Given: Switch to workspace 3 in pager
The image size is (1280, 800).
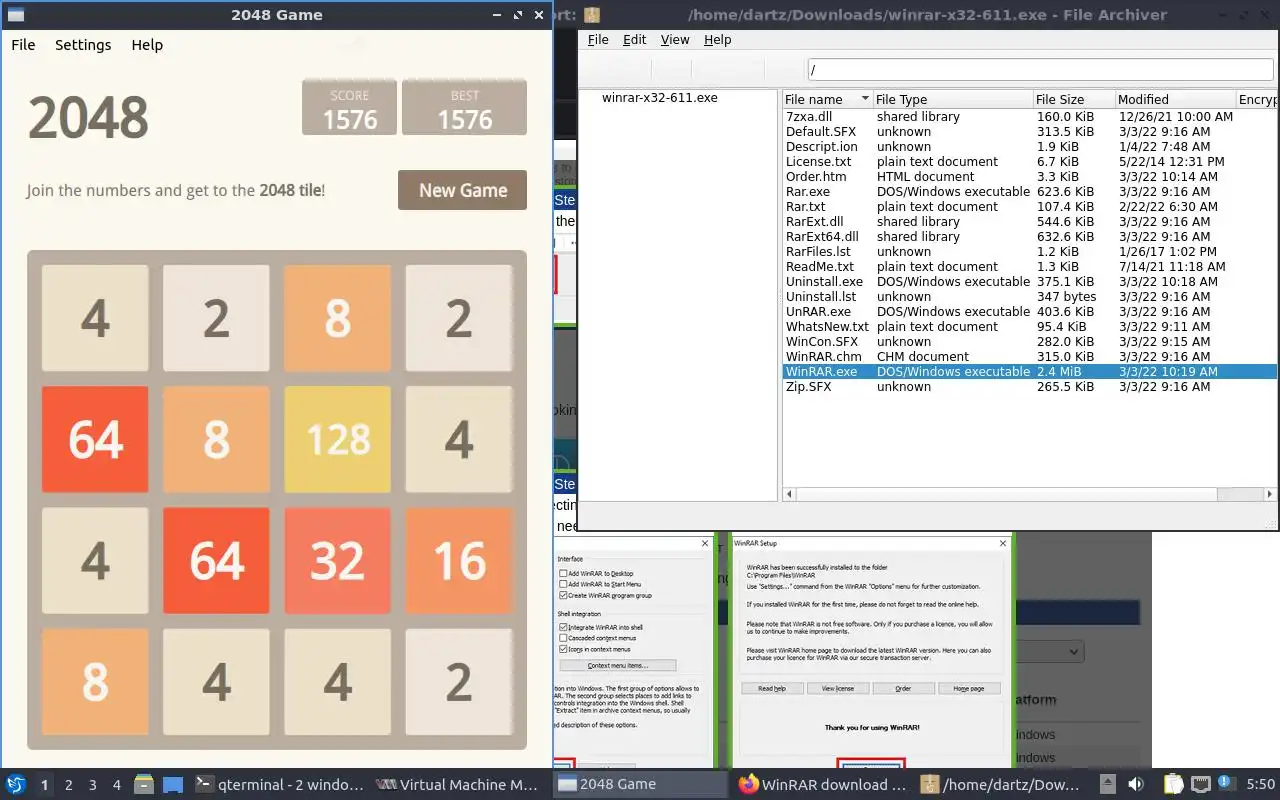Looking at the screenshot, I should [93, 785].
